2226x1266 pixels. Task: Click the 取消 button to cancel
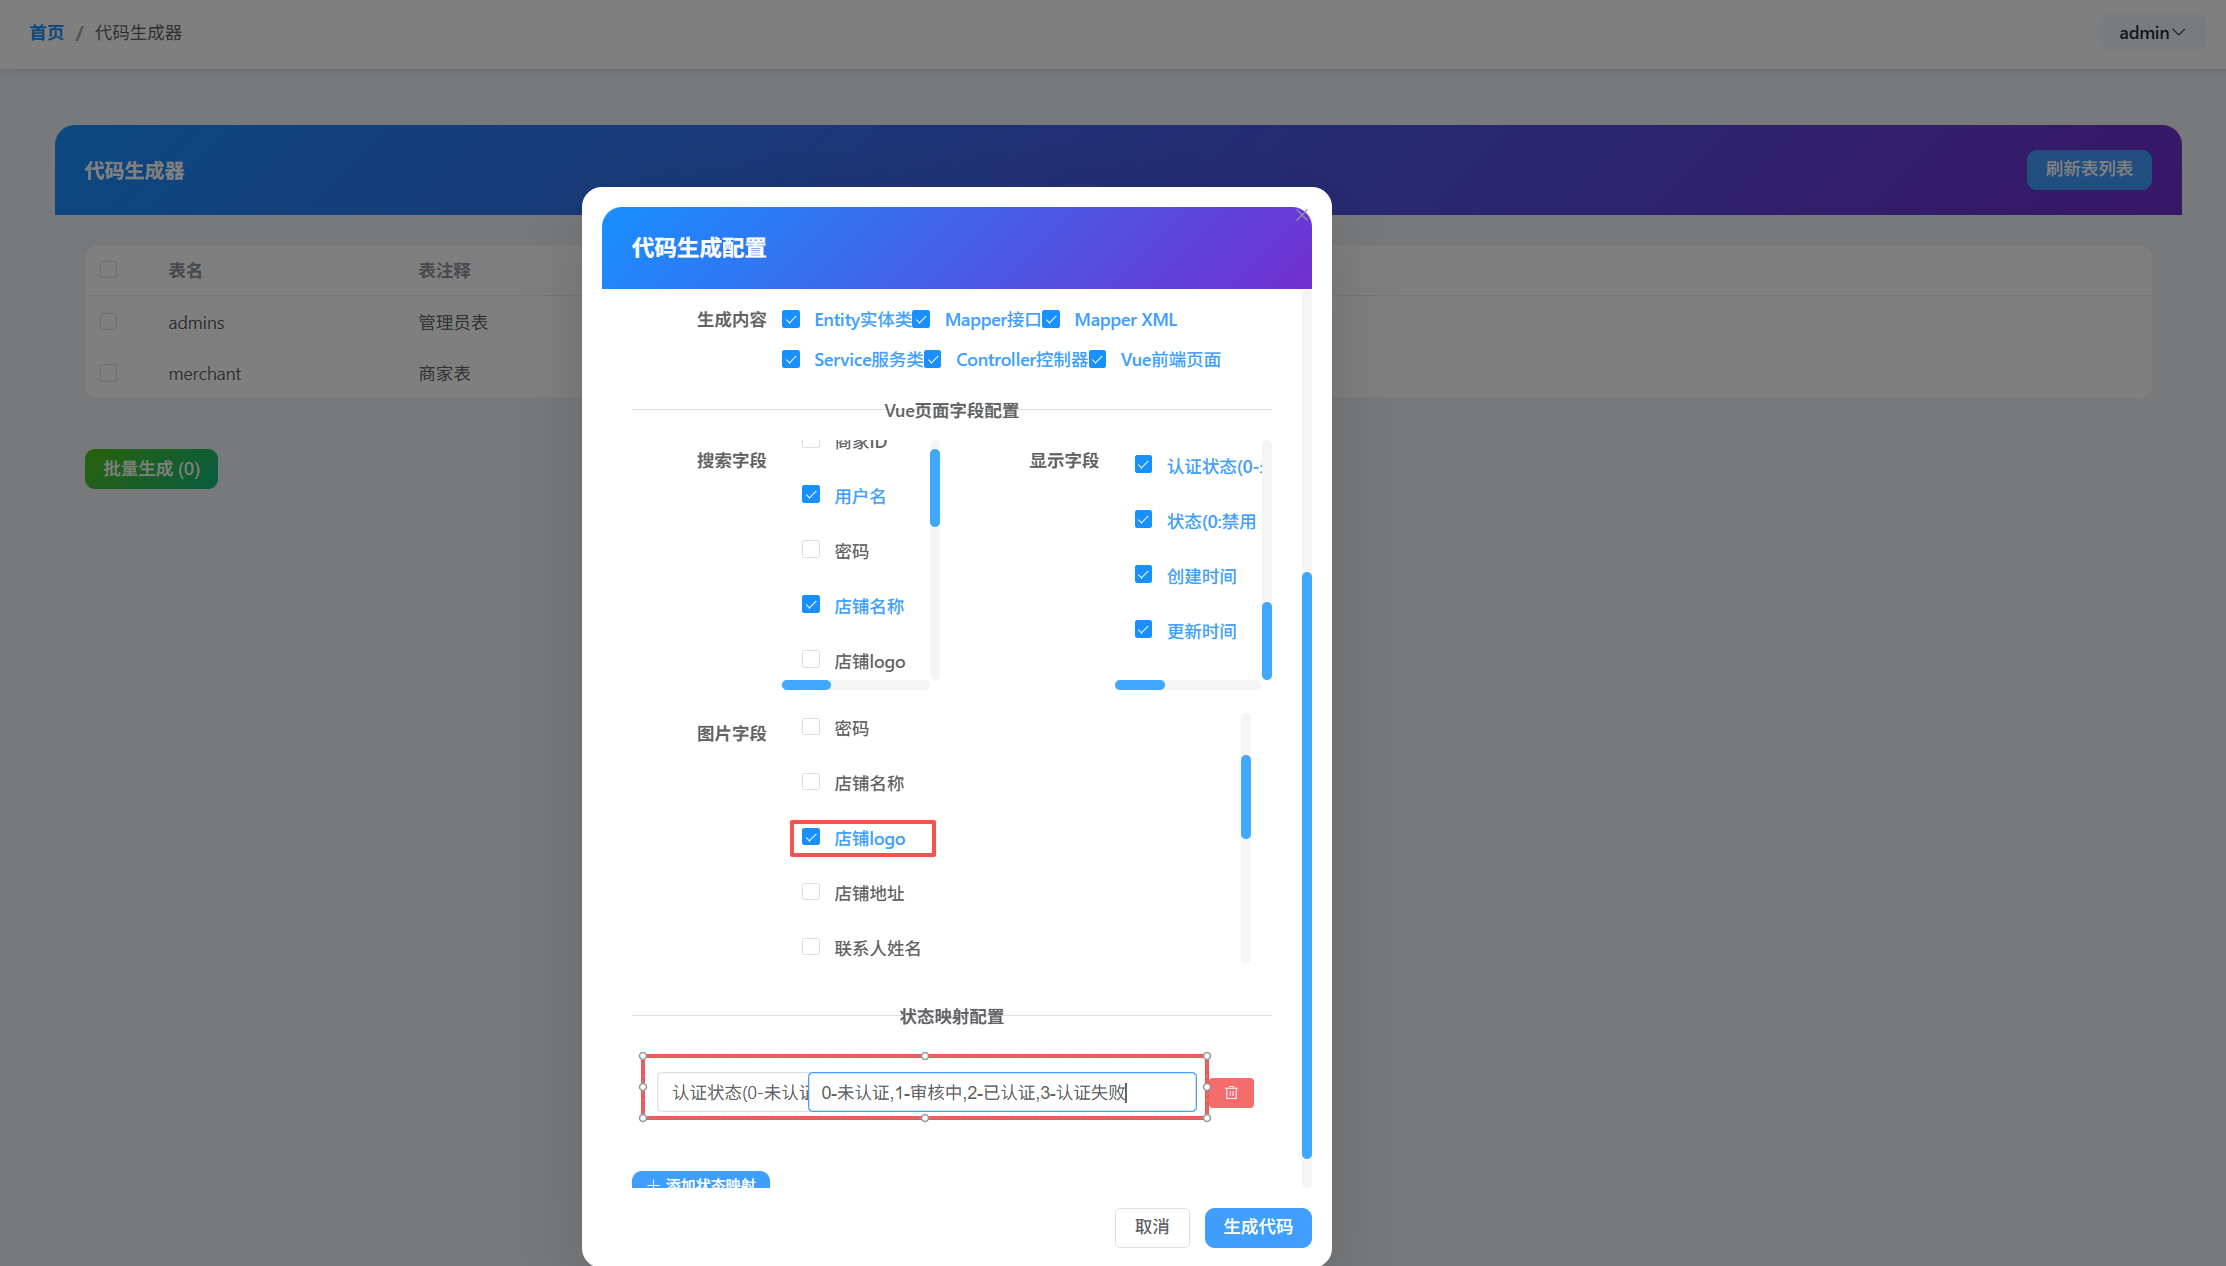pyautogui.click(x=1152, y=1227)
